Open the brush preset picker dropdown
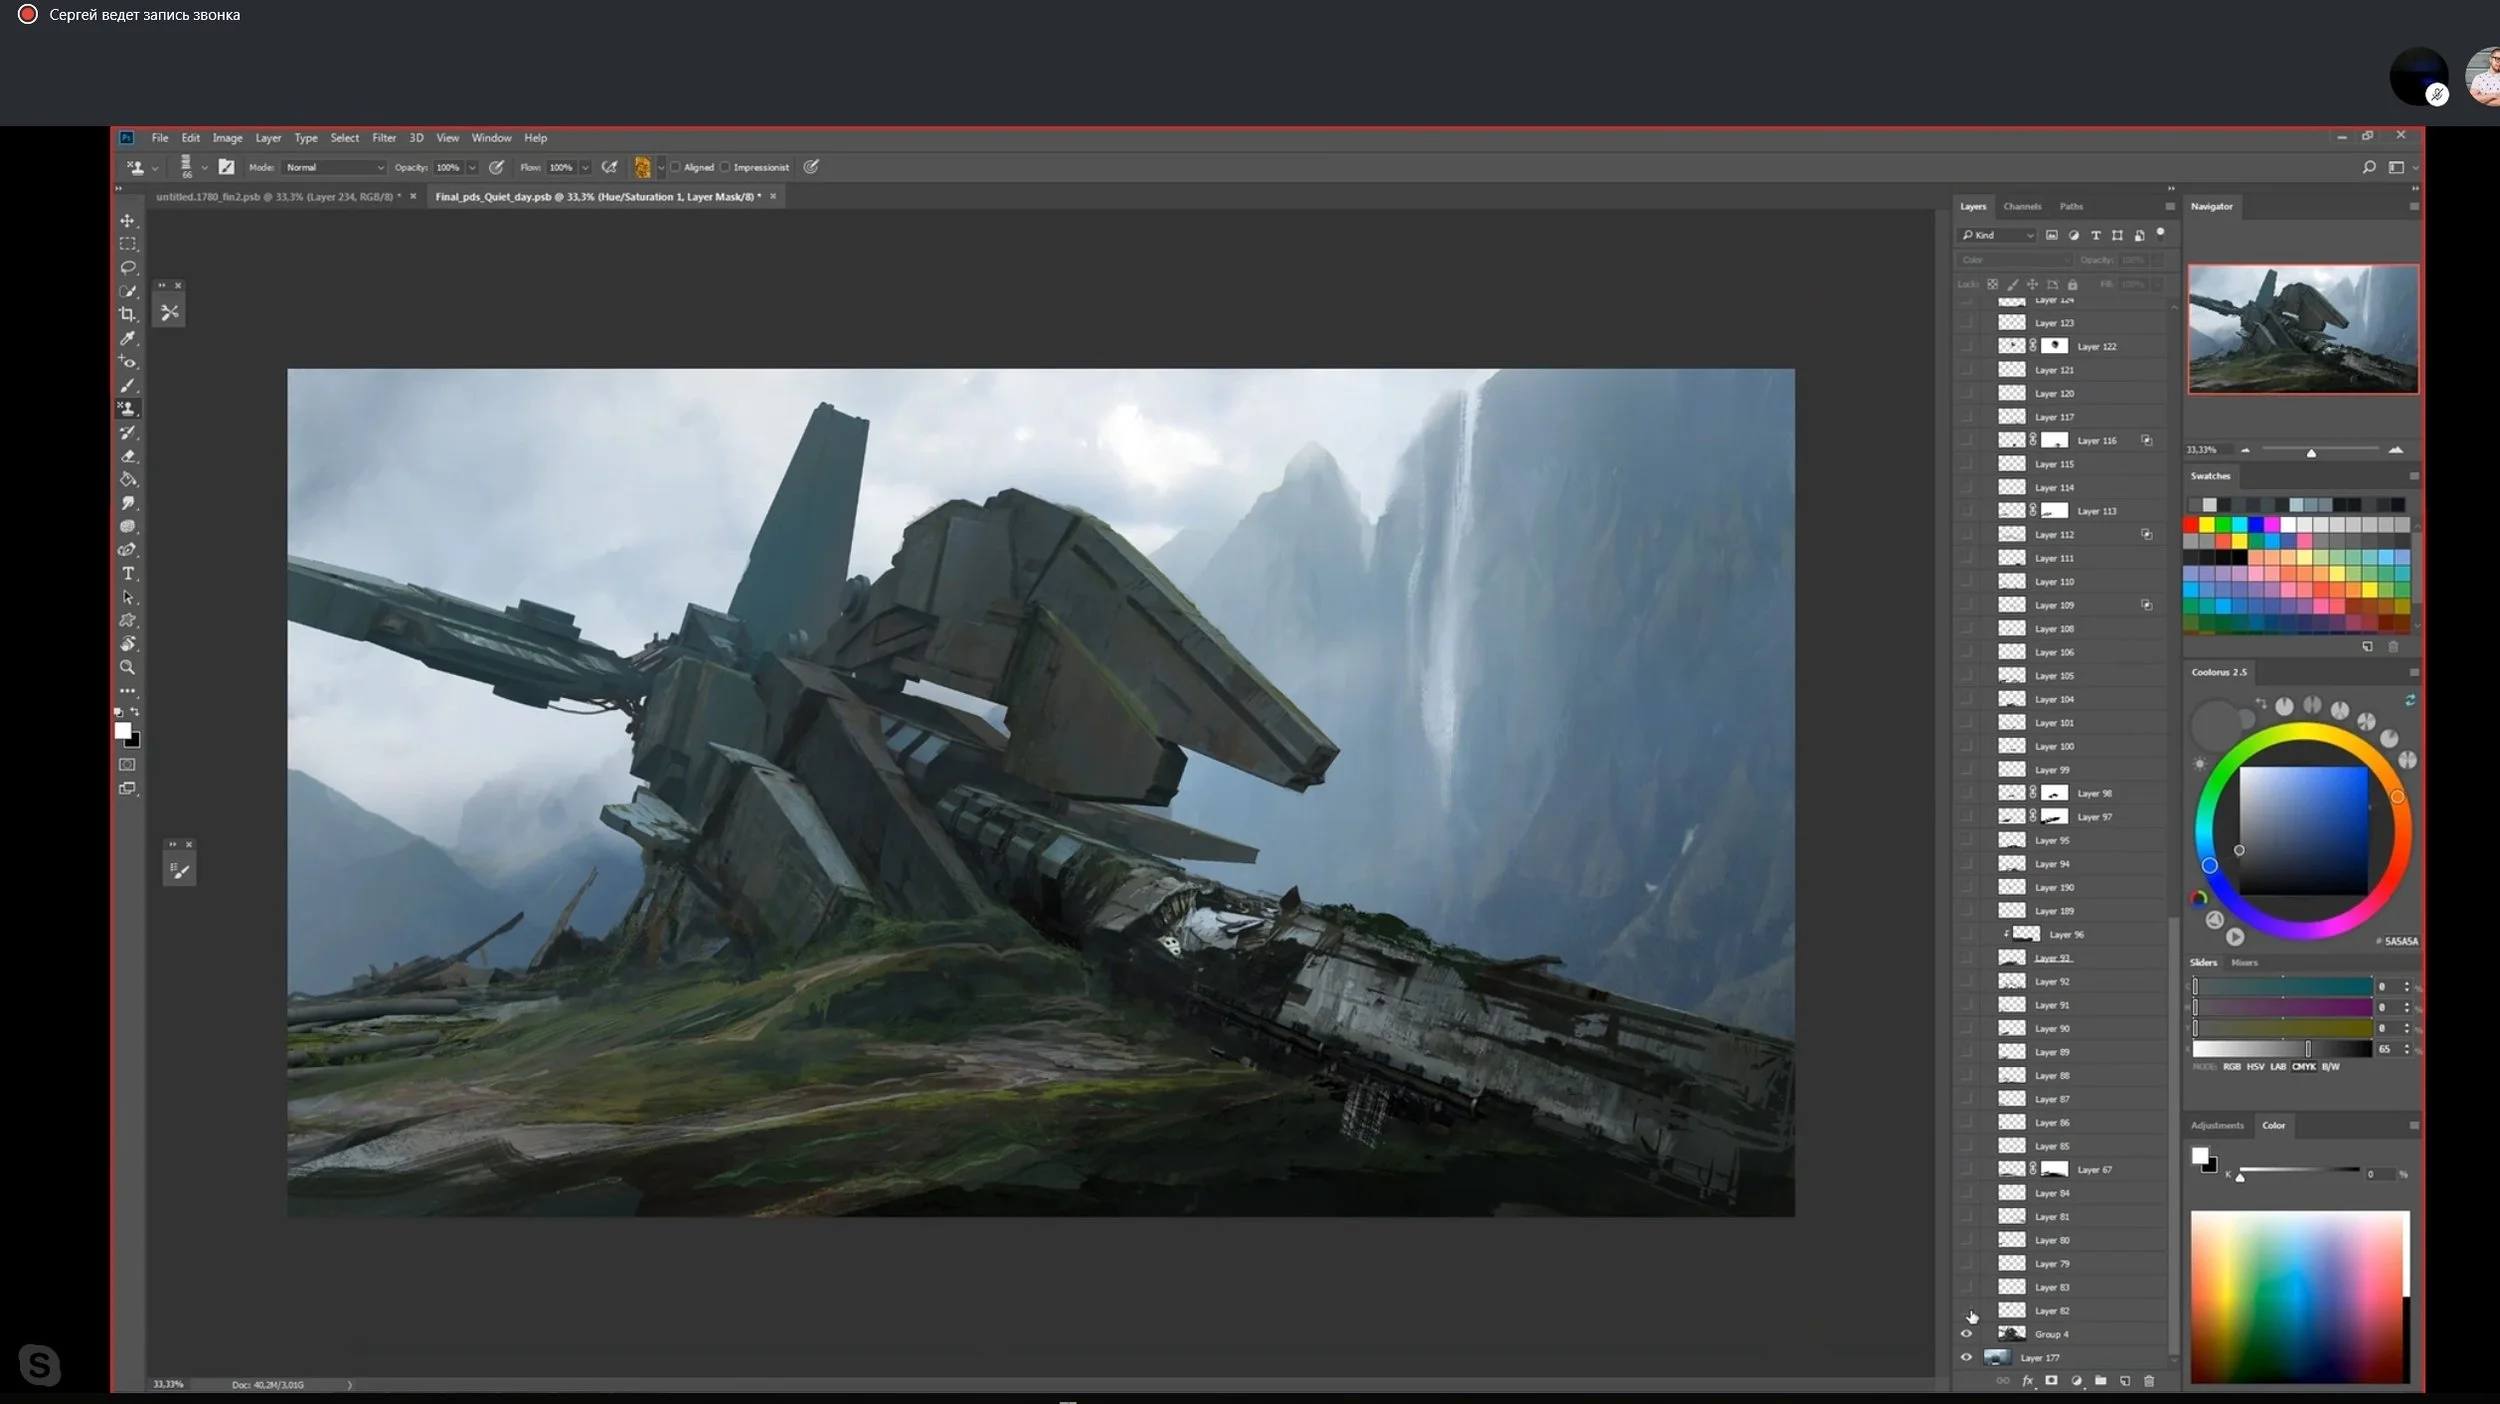The width and height of the screenshot is (2500, 1404). [x=204, y=167]
